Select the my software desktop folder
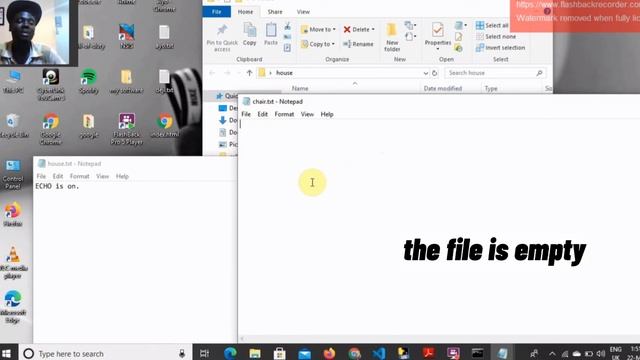The height and width of the screenshot is (360, 640). click(x=126, y=82)
